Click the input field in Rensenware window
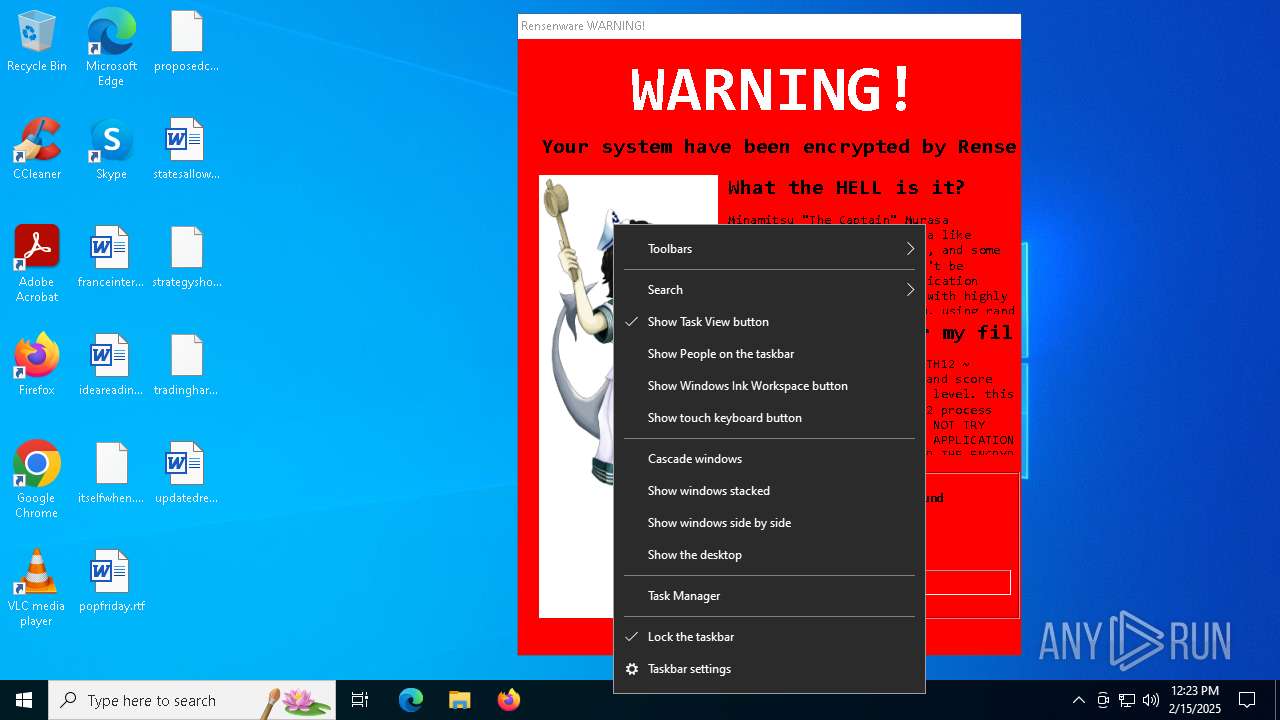This screenshot has height=720, width=1280. pos(968,582)
